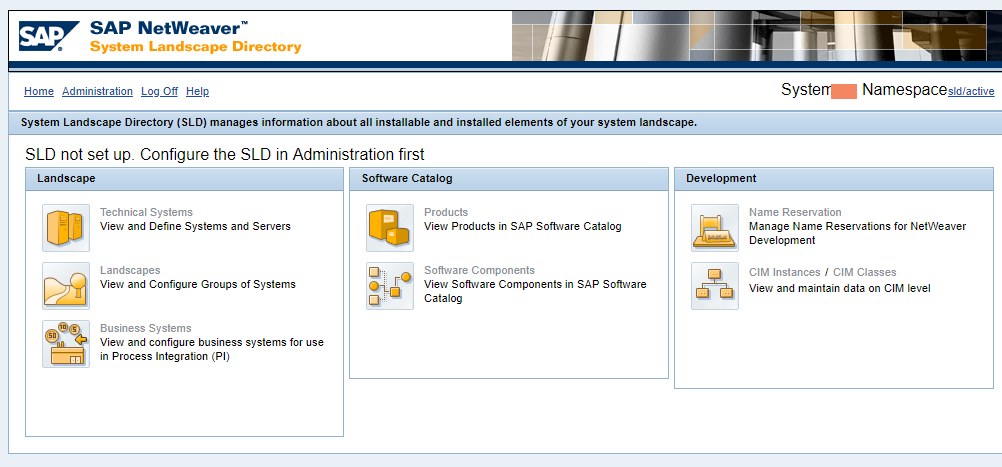Open the CIM Instances link
This screenshot has height=467, width=1002.
[785, 272]
